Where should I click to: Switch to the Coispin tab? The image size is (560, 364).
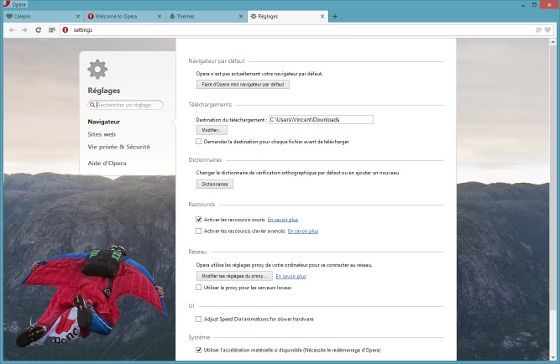pos(43,16)
